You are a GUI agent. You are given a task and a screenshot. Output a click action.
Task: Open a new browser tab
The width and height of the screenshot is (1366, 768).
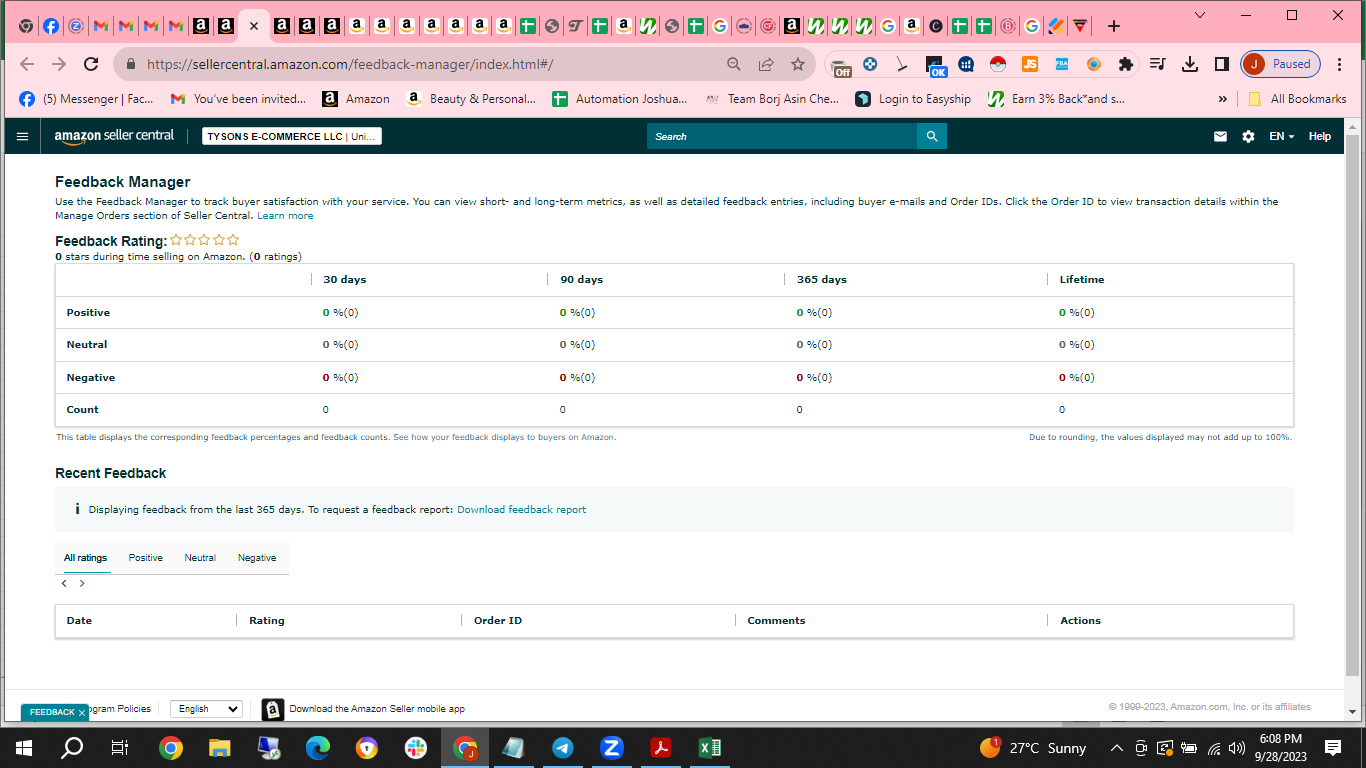[x=1114, y=26]
